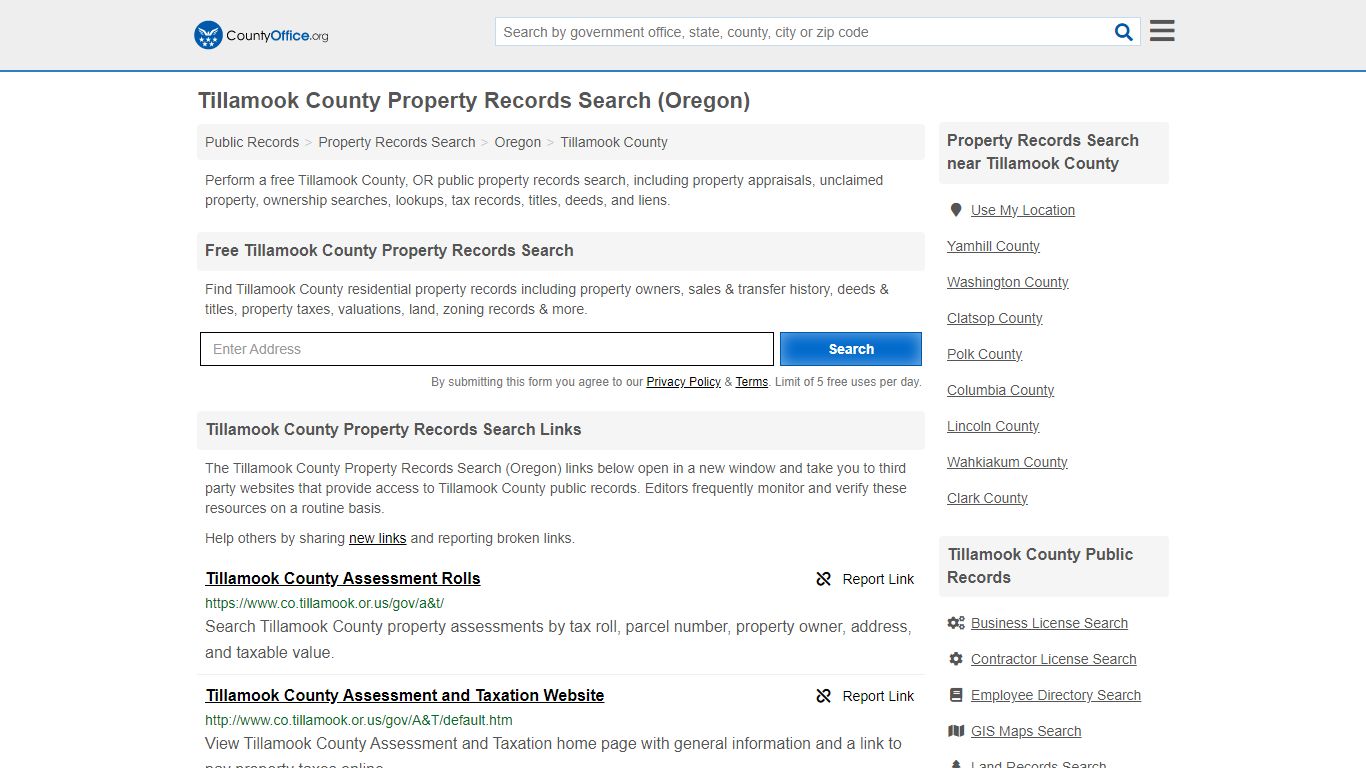Click the book icon beside Employee Directory Search

[956, 695]
